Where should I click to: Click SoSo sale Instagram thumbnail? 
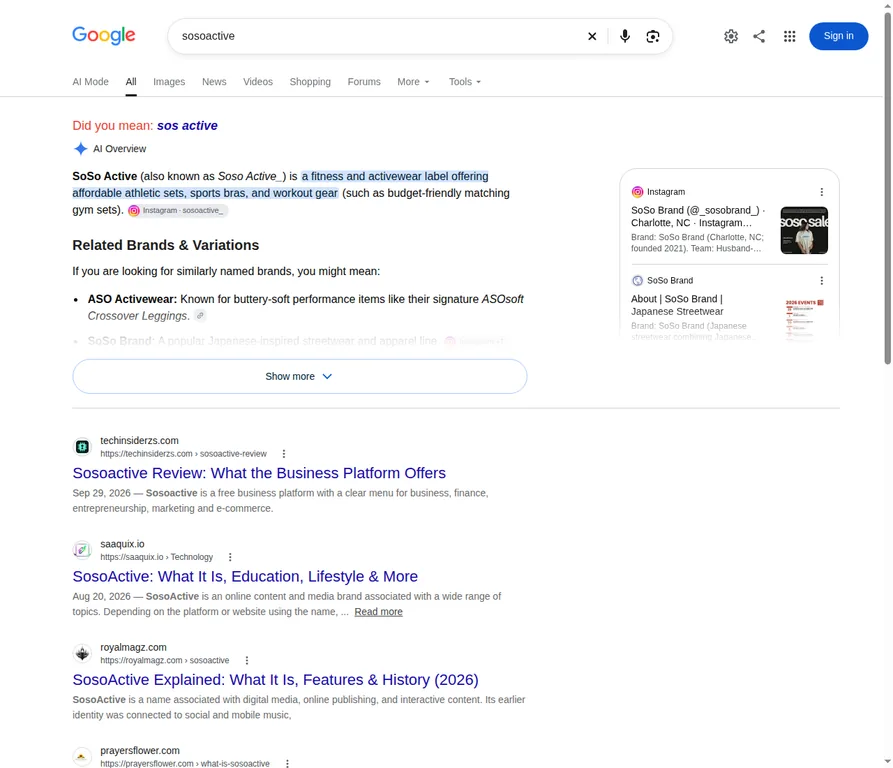click(804, 230)
